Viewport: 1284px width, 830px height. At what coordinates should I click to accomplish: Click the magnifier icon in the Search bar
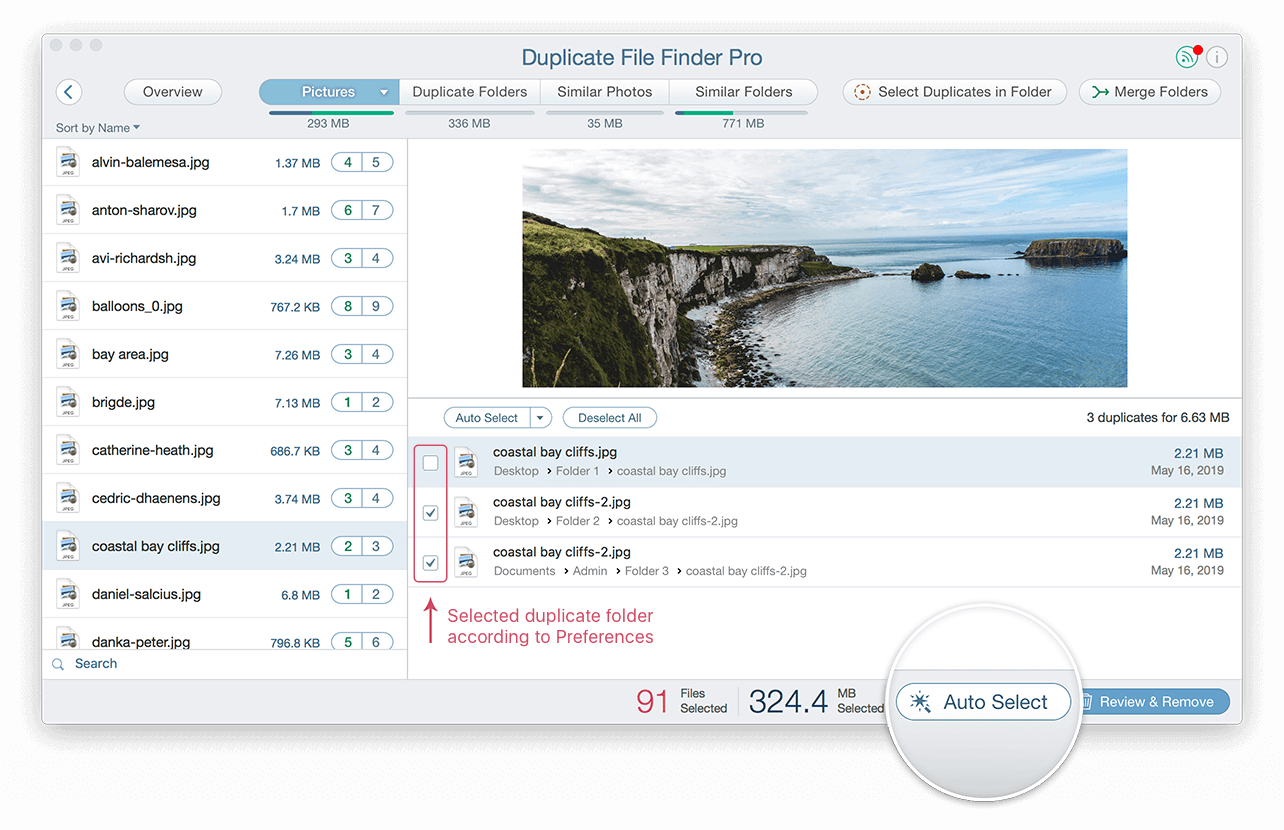pos(57,663)
